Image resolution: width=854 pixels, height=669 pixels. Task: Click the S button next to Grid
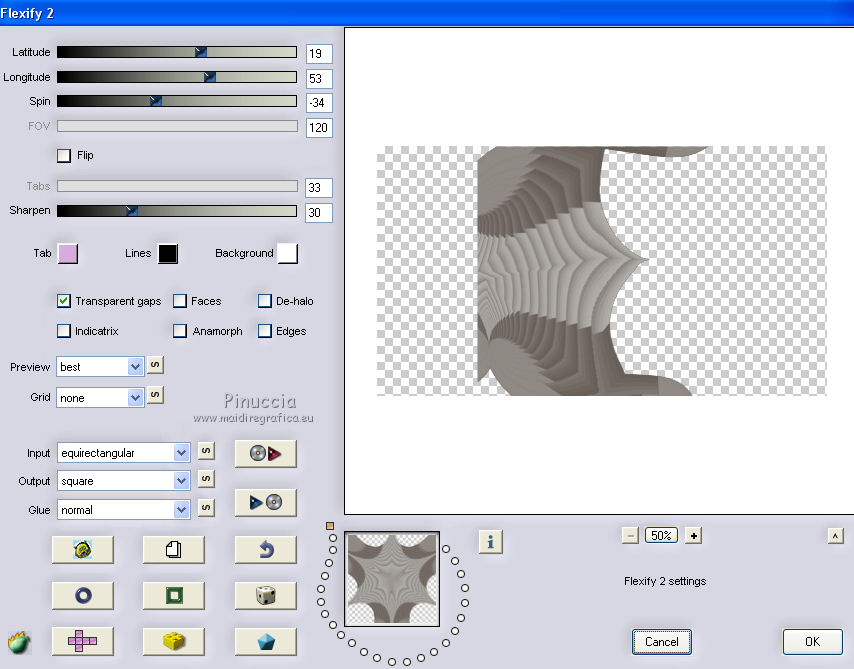pos(155,395)
